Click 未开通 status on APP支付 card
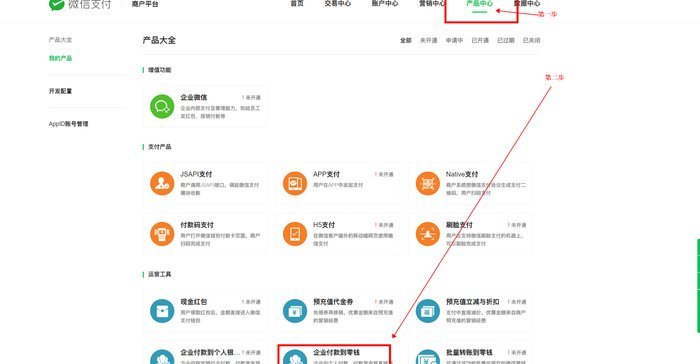This screenshot has height=364, width=700. tap(384, 174)
